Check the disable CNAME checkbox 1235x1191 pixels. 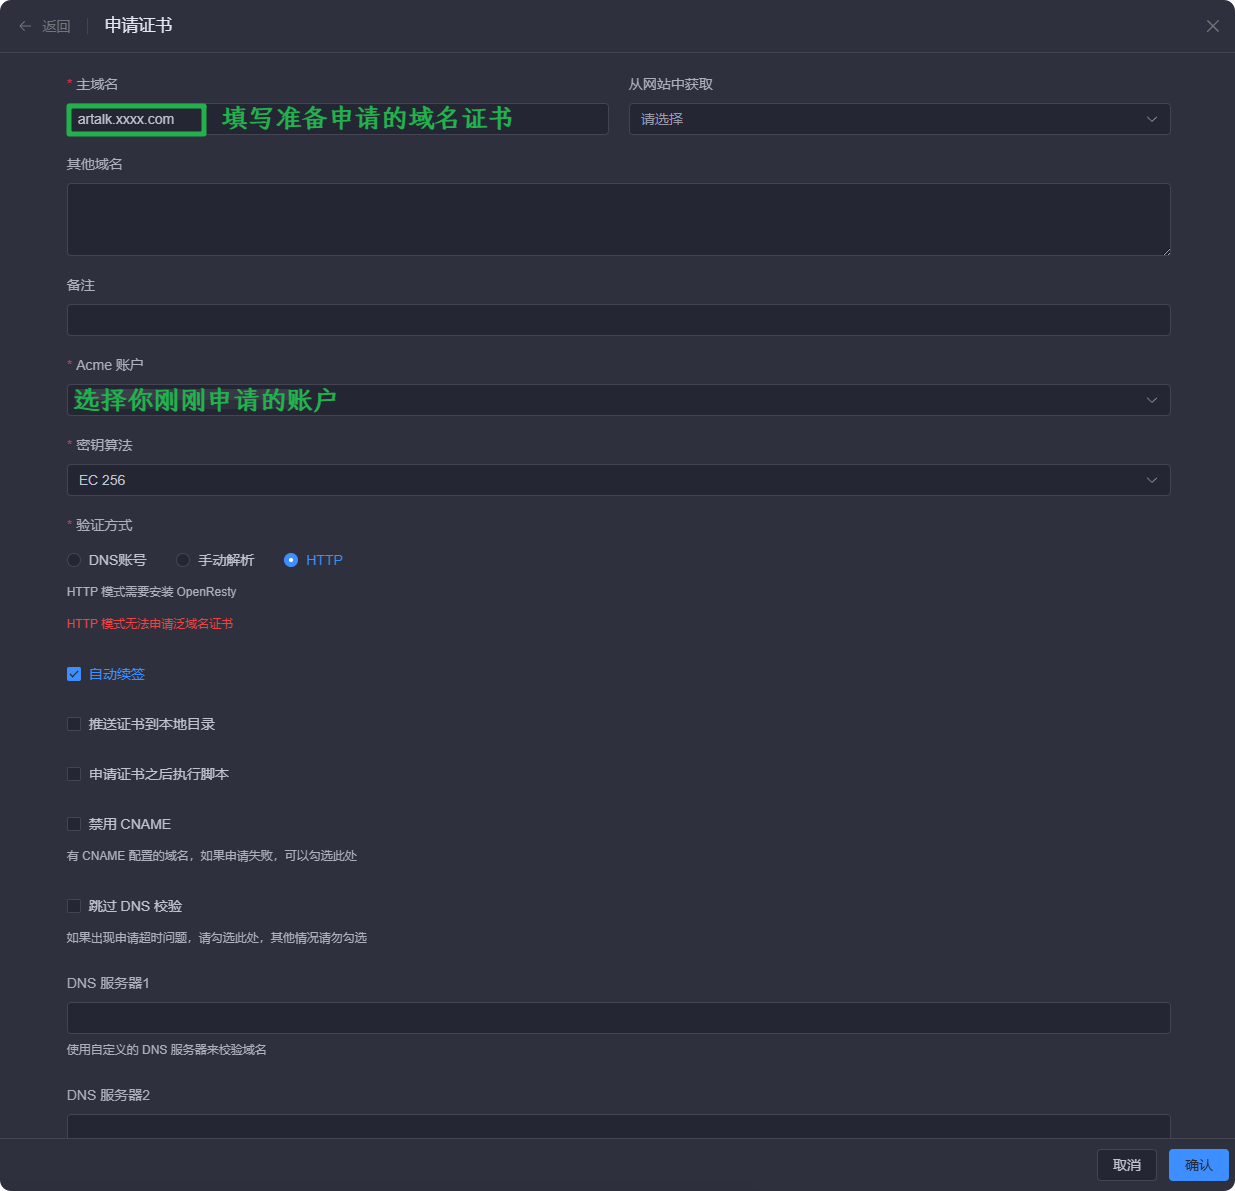(x=74, y=824)
